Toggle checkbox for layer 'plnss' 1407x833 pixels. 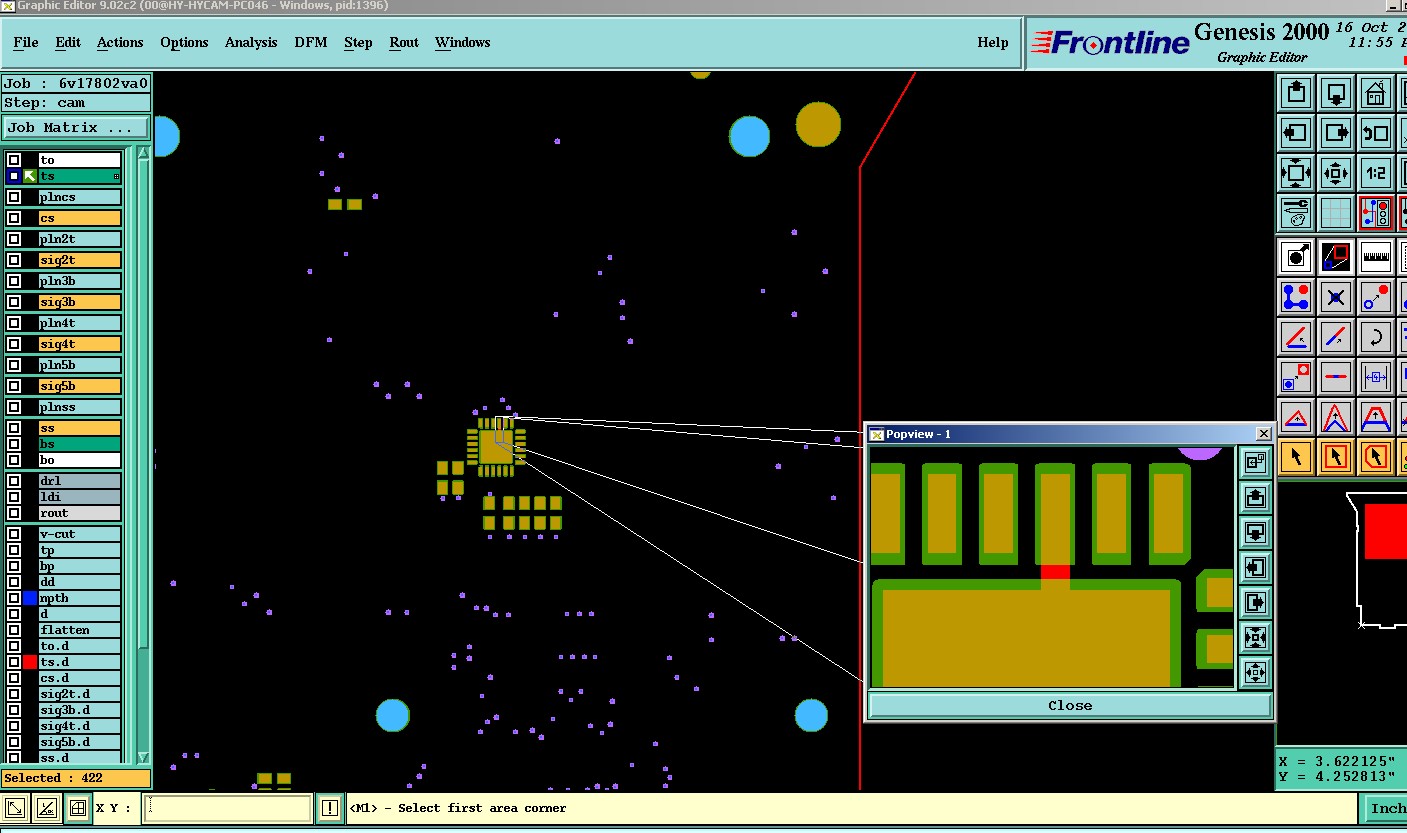click(x=14, y=407)
